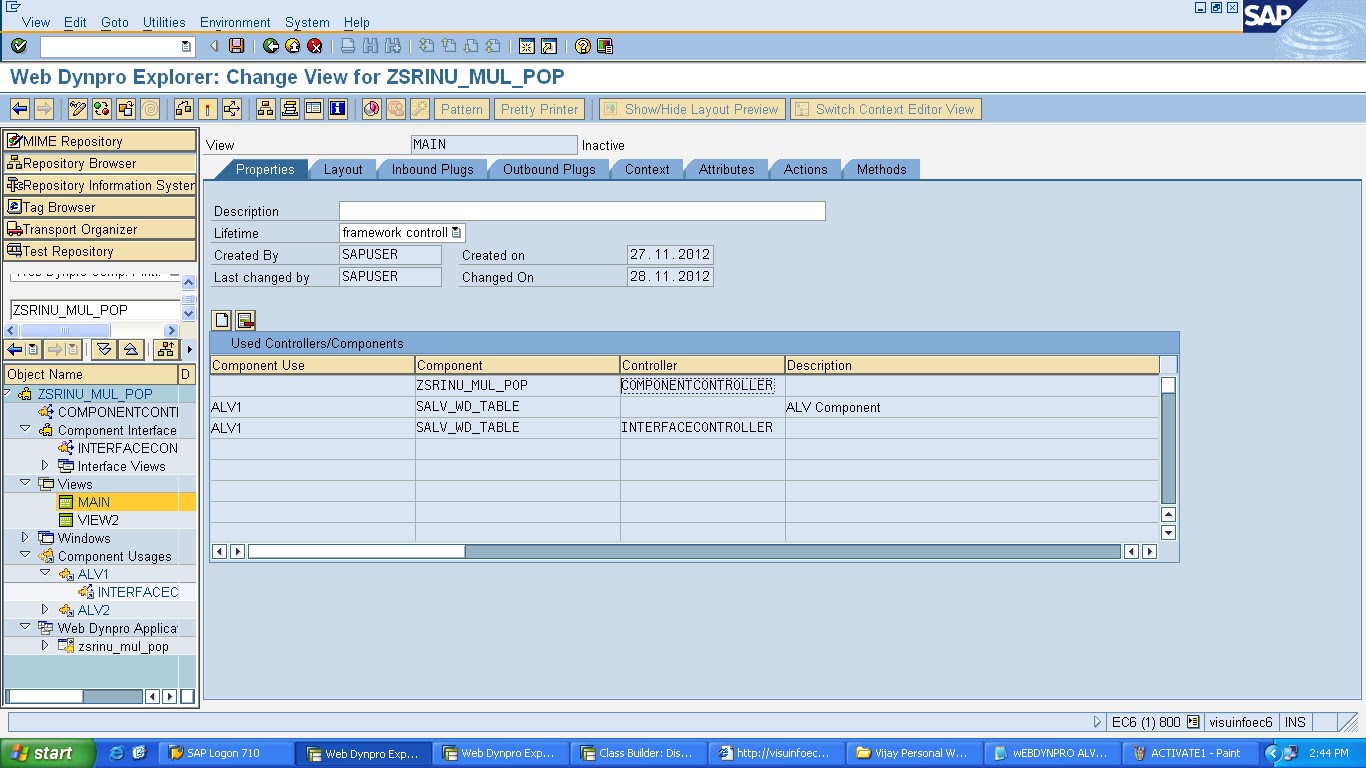The image size is (1366, 768).
Task: Select VIEW2 in the object tree
Action: tap(98, 520)
